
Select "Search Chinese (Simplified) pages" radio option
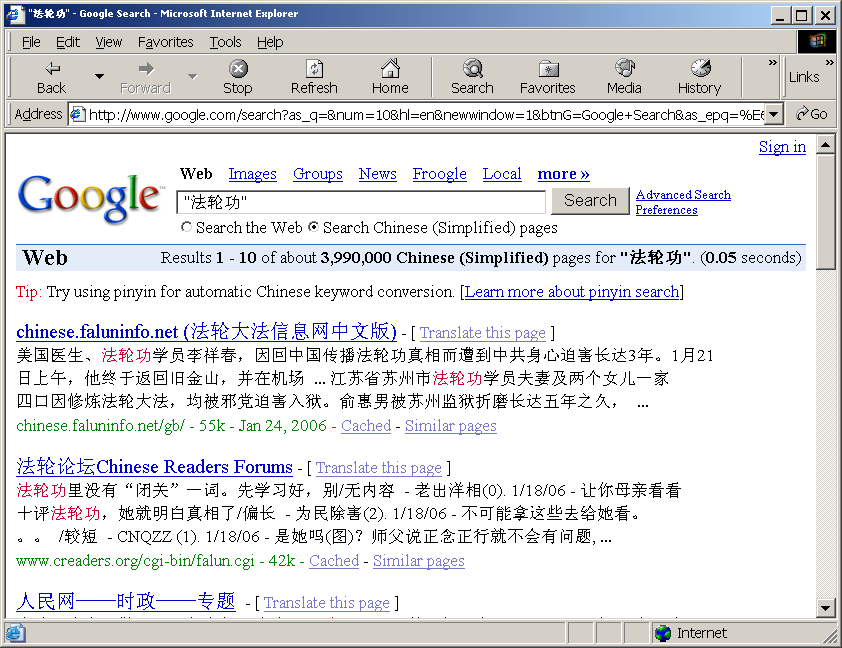coord(314,228)
